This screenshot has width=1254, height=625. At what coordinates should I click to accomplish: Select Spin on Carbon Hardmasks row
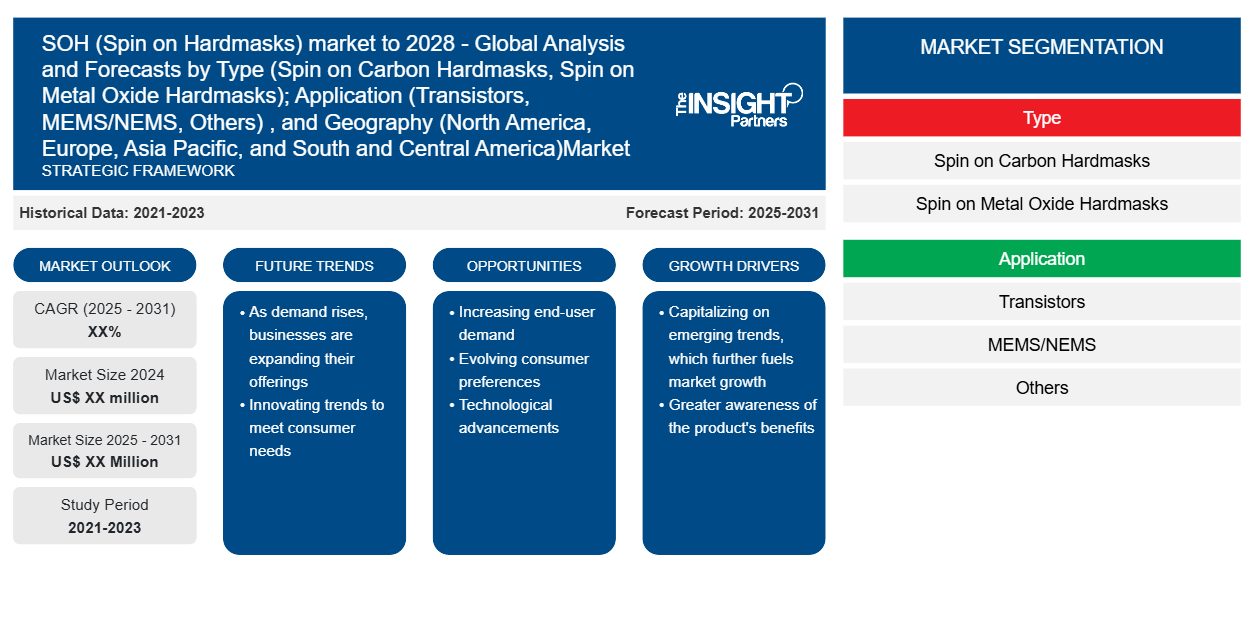pyautogui.click(x=1042, y=161)
